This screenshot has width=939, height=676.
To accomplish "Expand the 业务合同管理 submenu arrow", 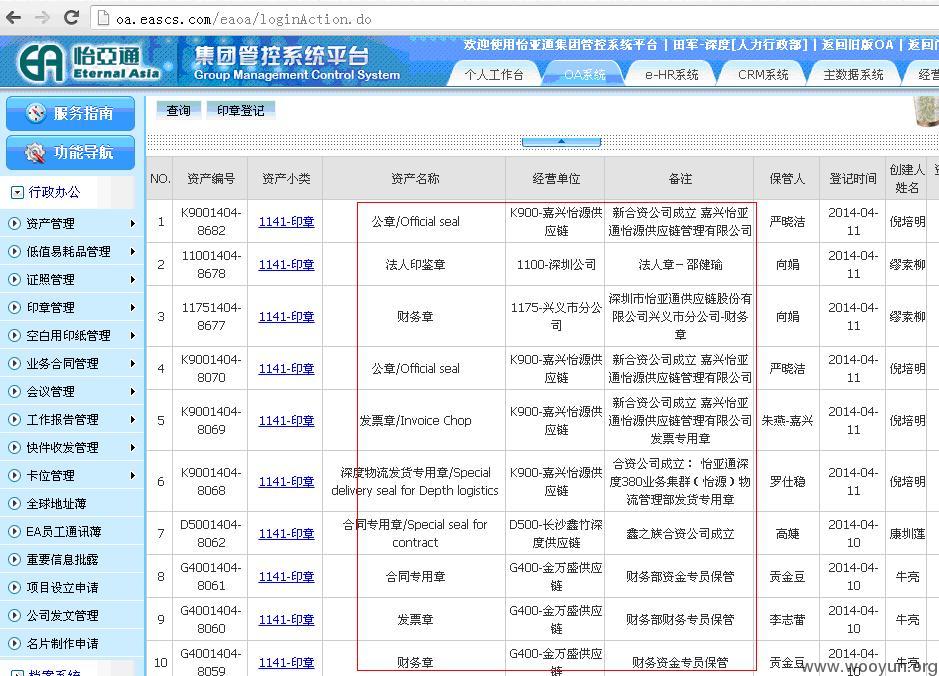I will pos(132,363).
